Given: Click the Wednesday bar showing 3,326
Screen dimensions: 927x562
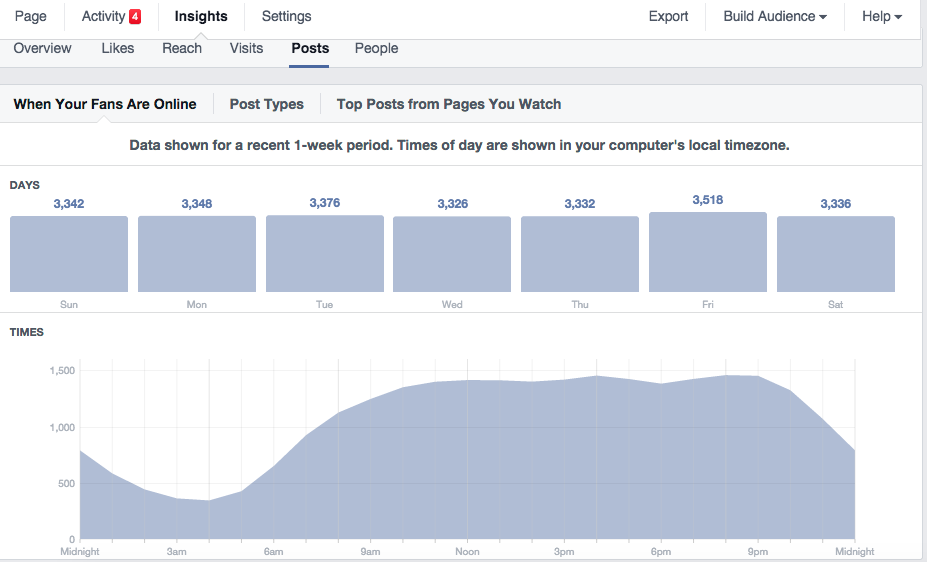Looking at the screenshot, I should click(x=452, y=254).
